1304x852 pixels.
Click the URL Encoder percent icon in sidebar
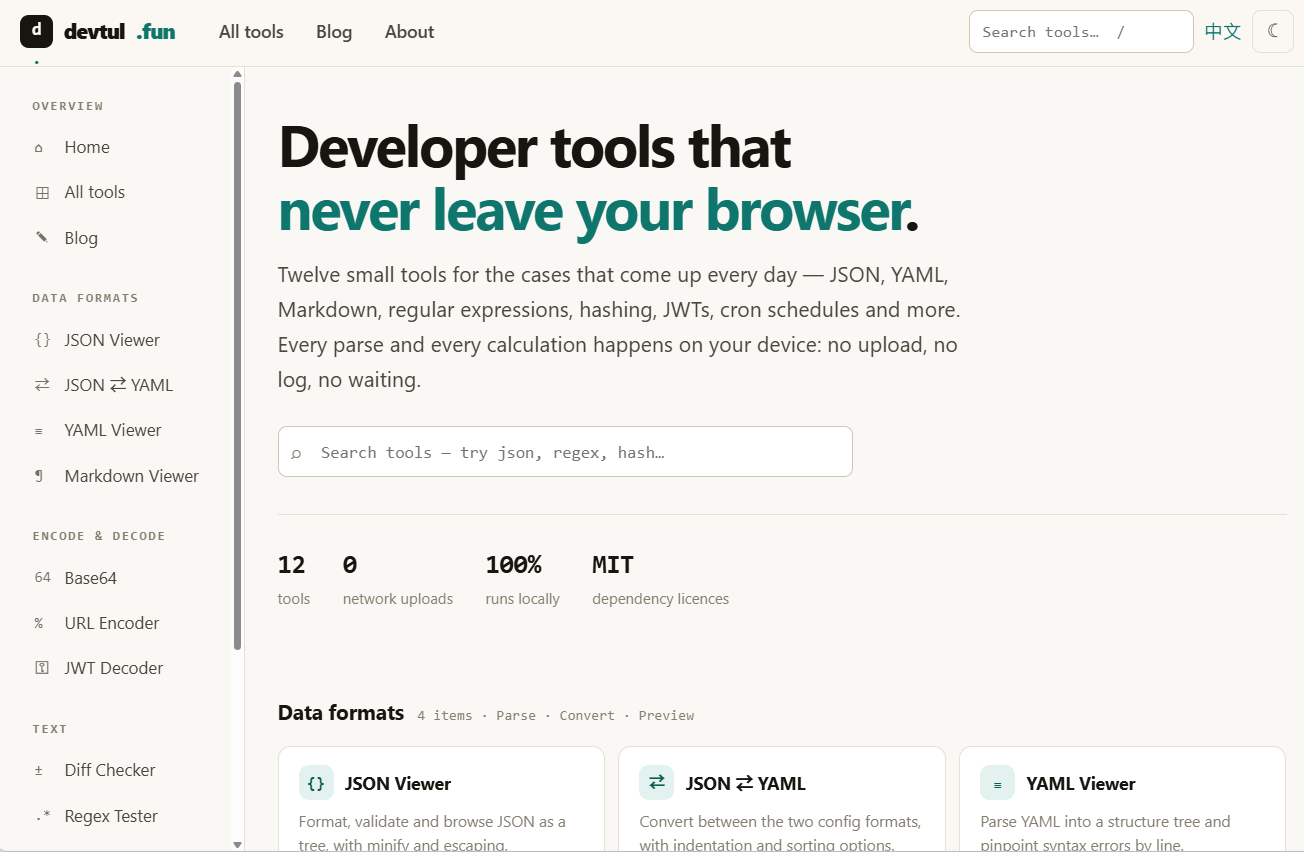click(39, 623)
